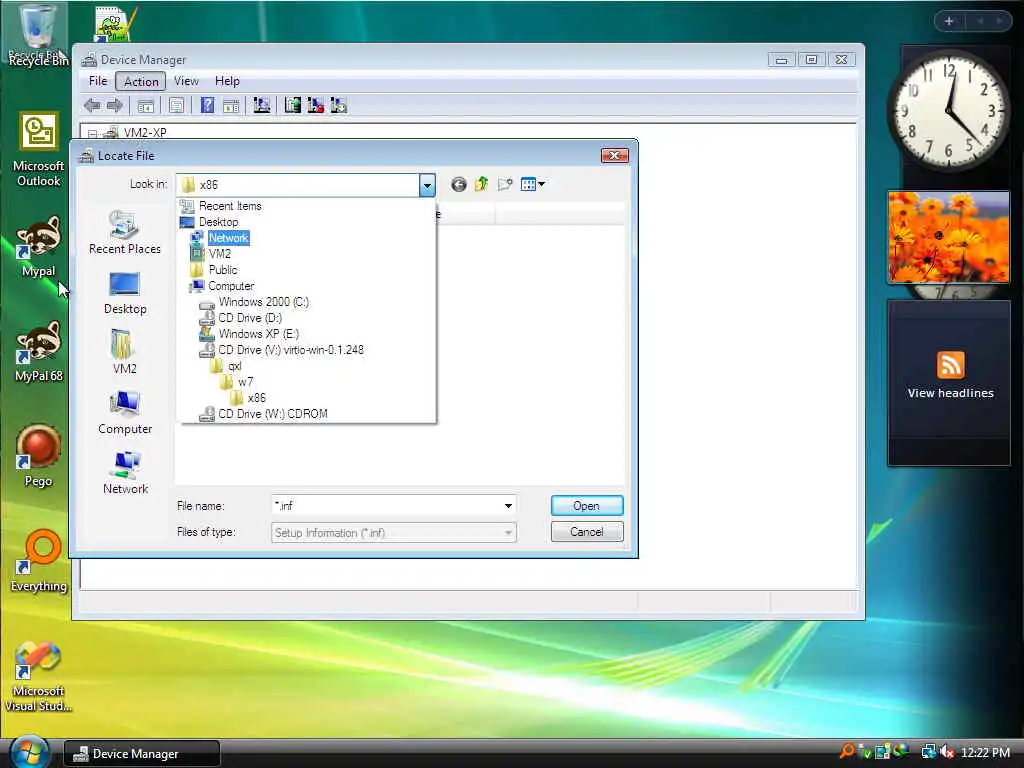Open VM2 in the places bar
Viewport: 1024px width, 768px height.
pyautogui.click(x=125, y=352)
